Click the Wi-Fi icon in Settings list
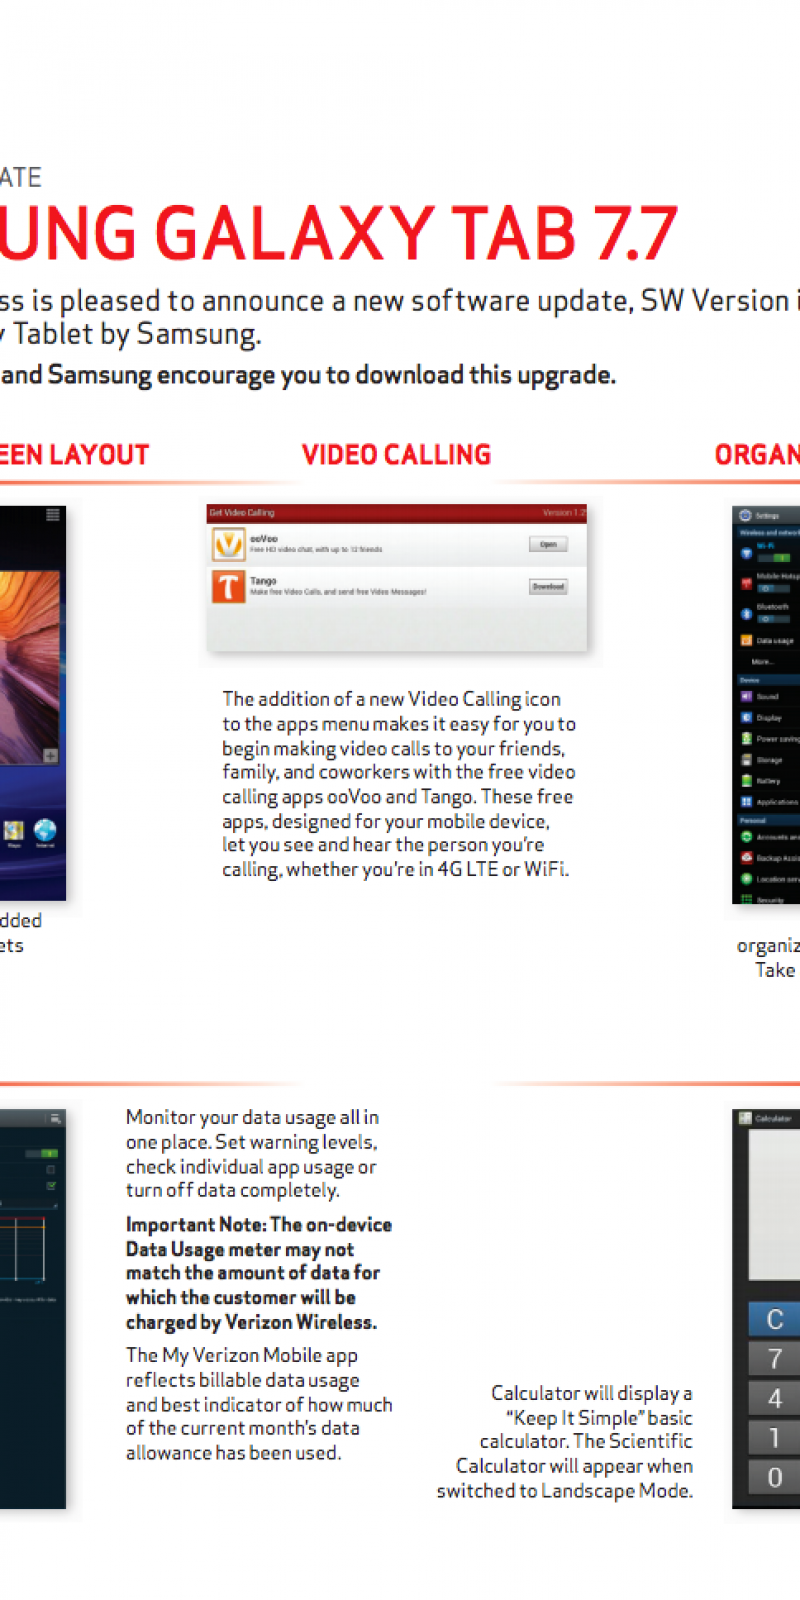The width and height of the screenshot is (800, 1600). 746,553
